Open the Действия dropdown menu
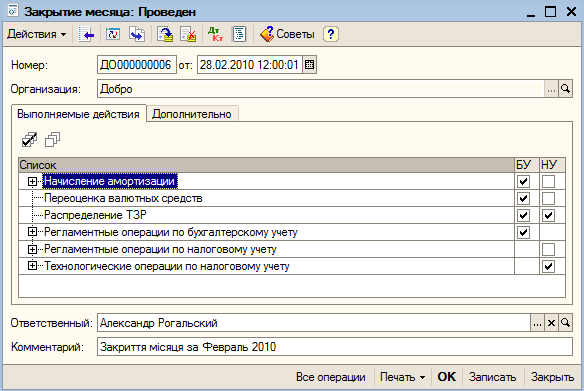584x391 pixels. click(37, 34)
